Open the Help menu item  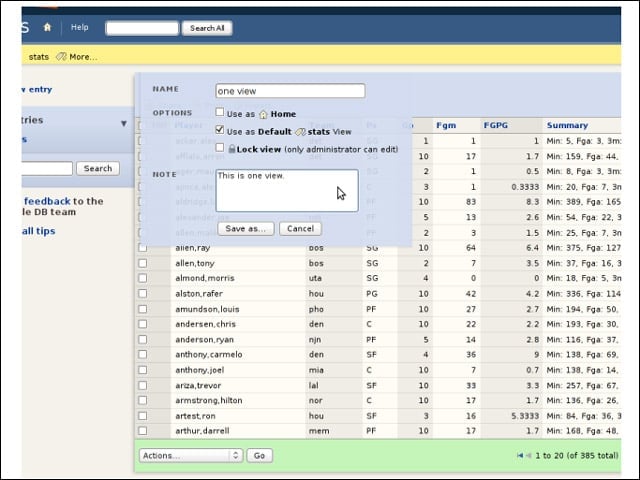pos(80,27)
